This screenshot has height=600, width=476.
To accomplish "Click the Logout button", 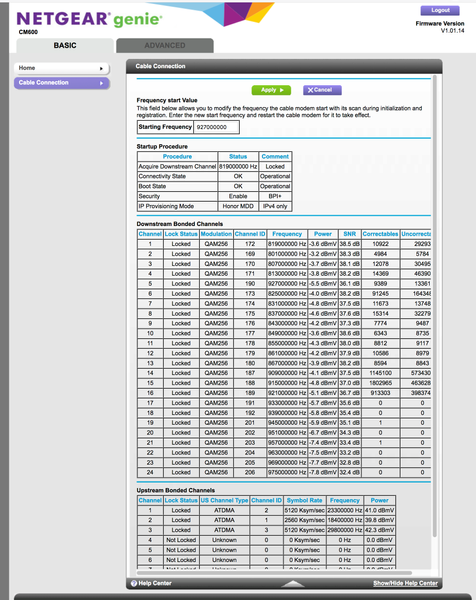I will [x=440, y=10].
